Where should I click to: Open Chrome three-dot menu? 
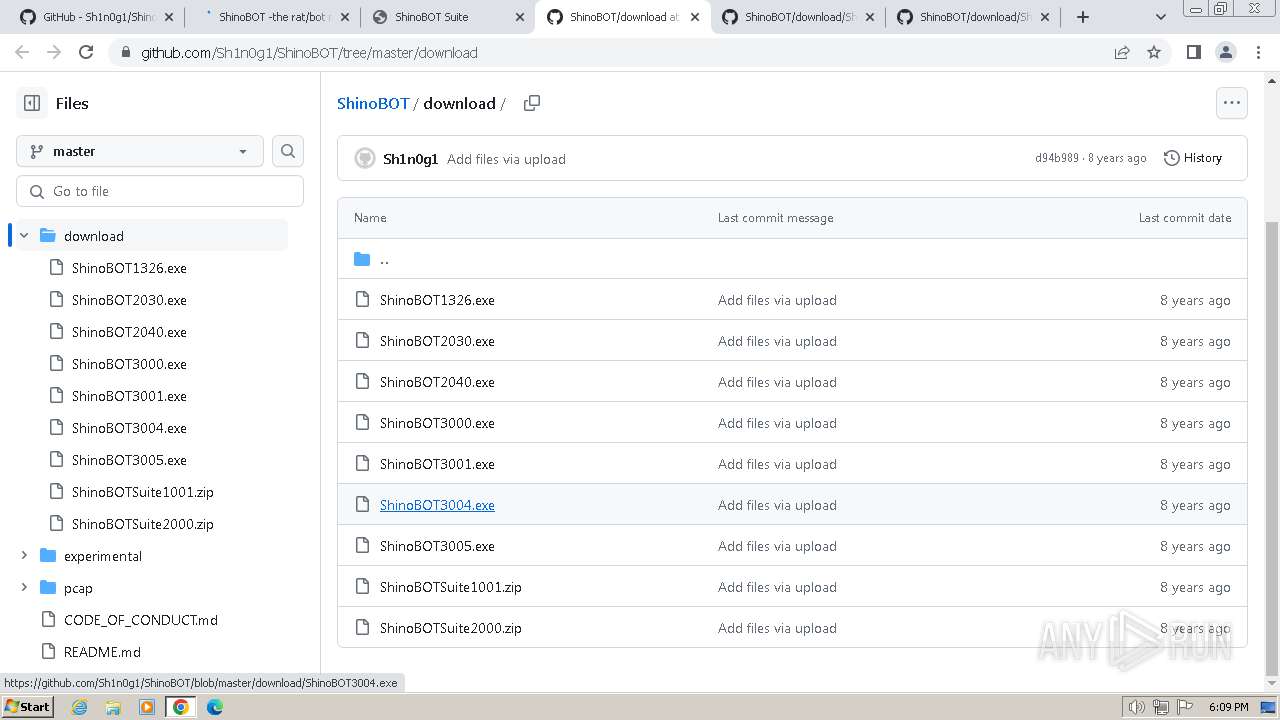click(1258, 52)
